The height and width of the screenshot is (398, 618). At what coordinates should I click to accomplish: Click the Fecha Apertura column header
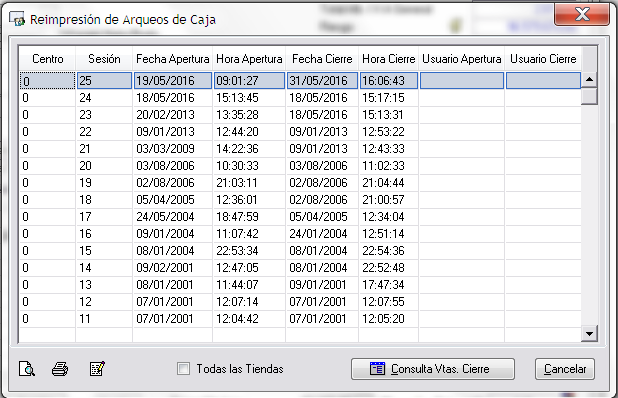173,59
